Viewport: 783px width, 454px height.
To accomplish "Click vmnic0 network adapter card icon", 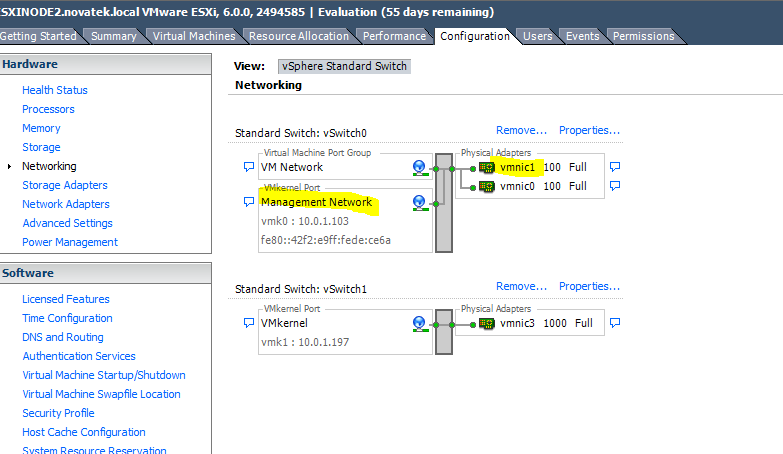I will coord(487,186).
